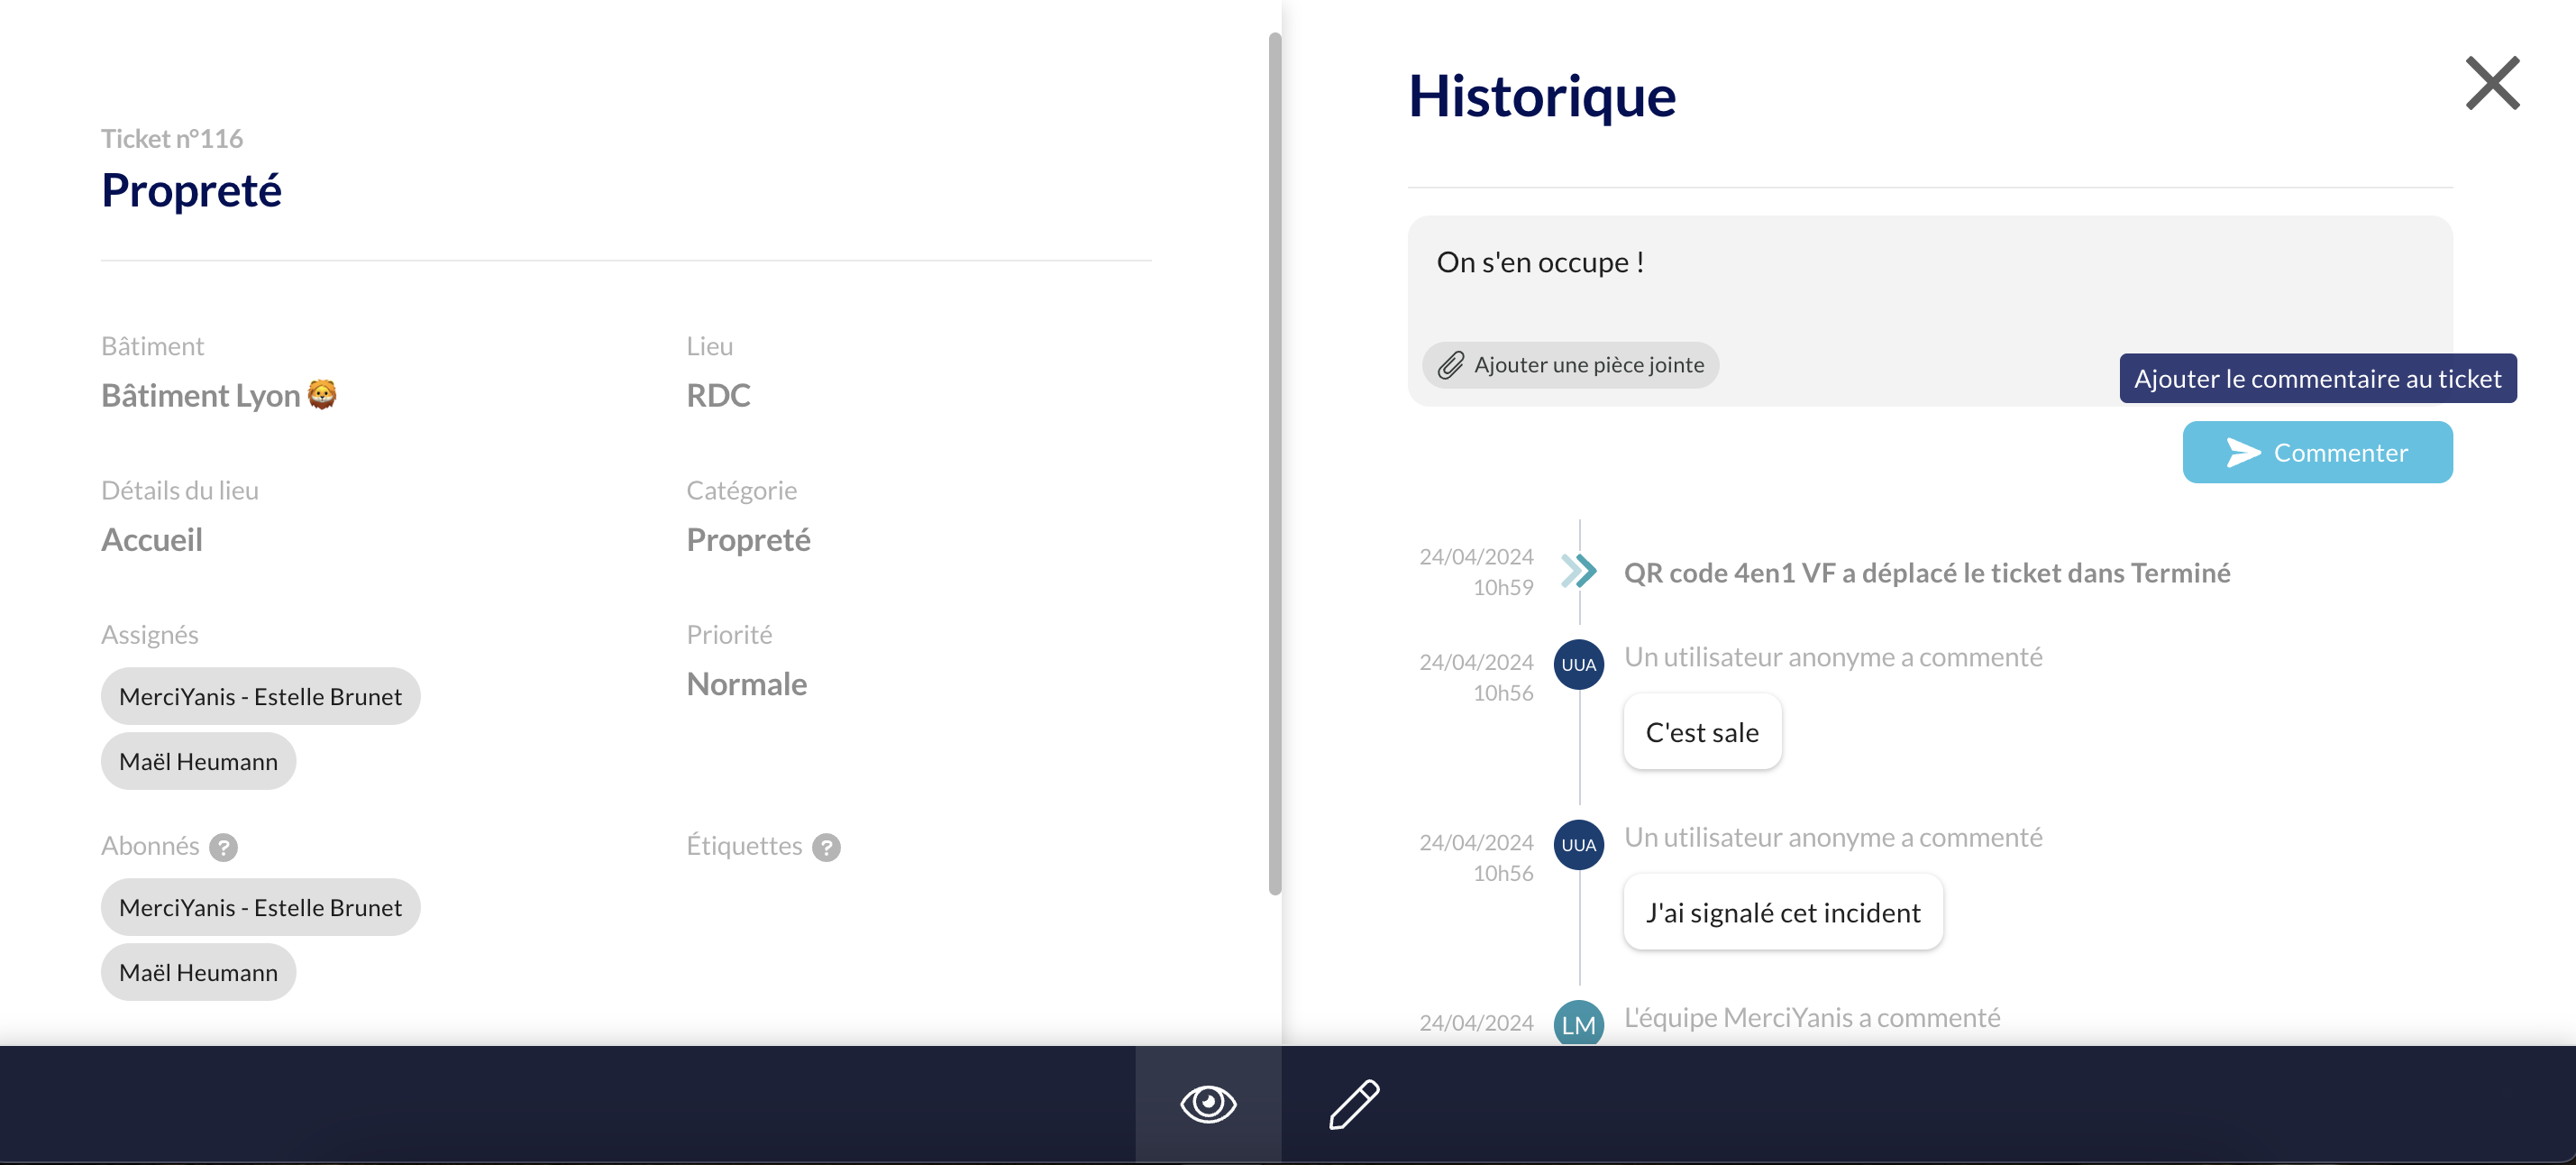Screen dimensions: 2576x1165
Task: Click the paperclip attachment icon
Action: 1450,365
